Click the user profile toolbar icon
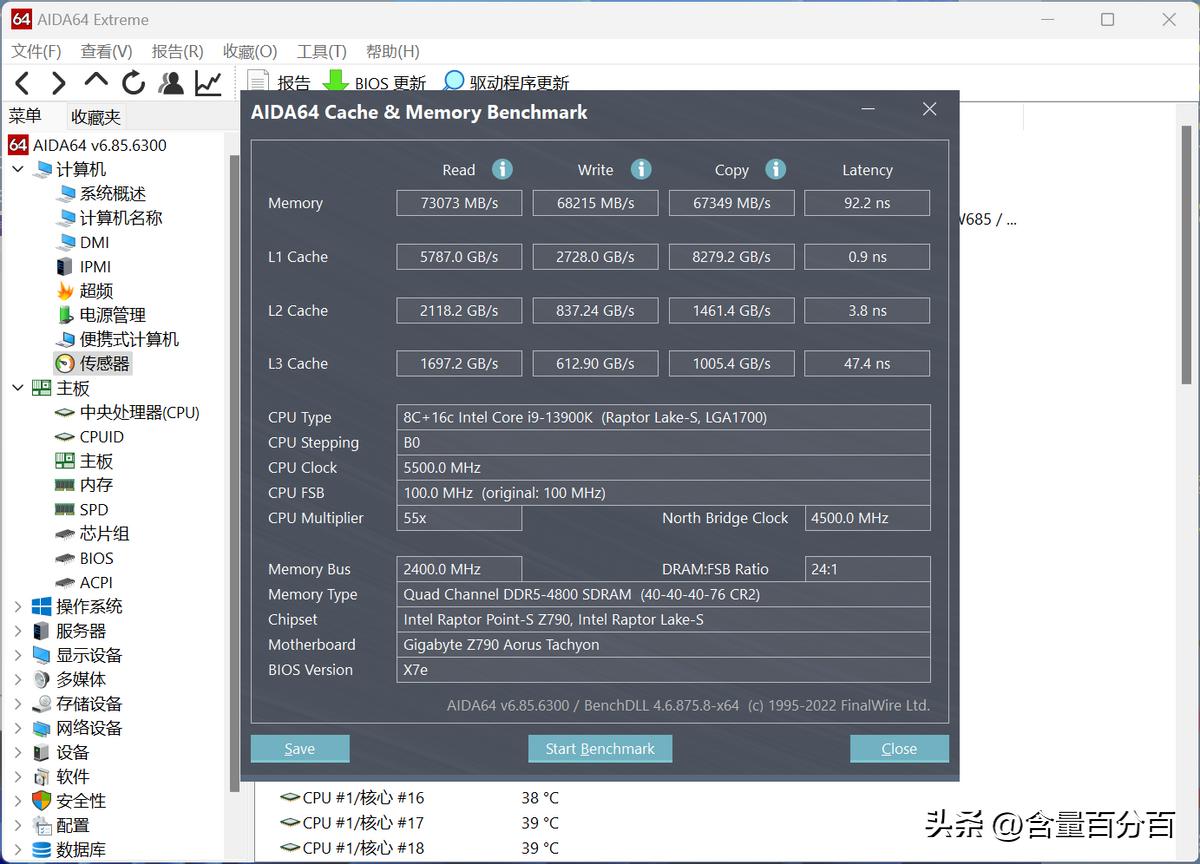 click(170, 83)
